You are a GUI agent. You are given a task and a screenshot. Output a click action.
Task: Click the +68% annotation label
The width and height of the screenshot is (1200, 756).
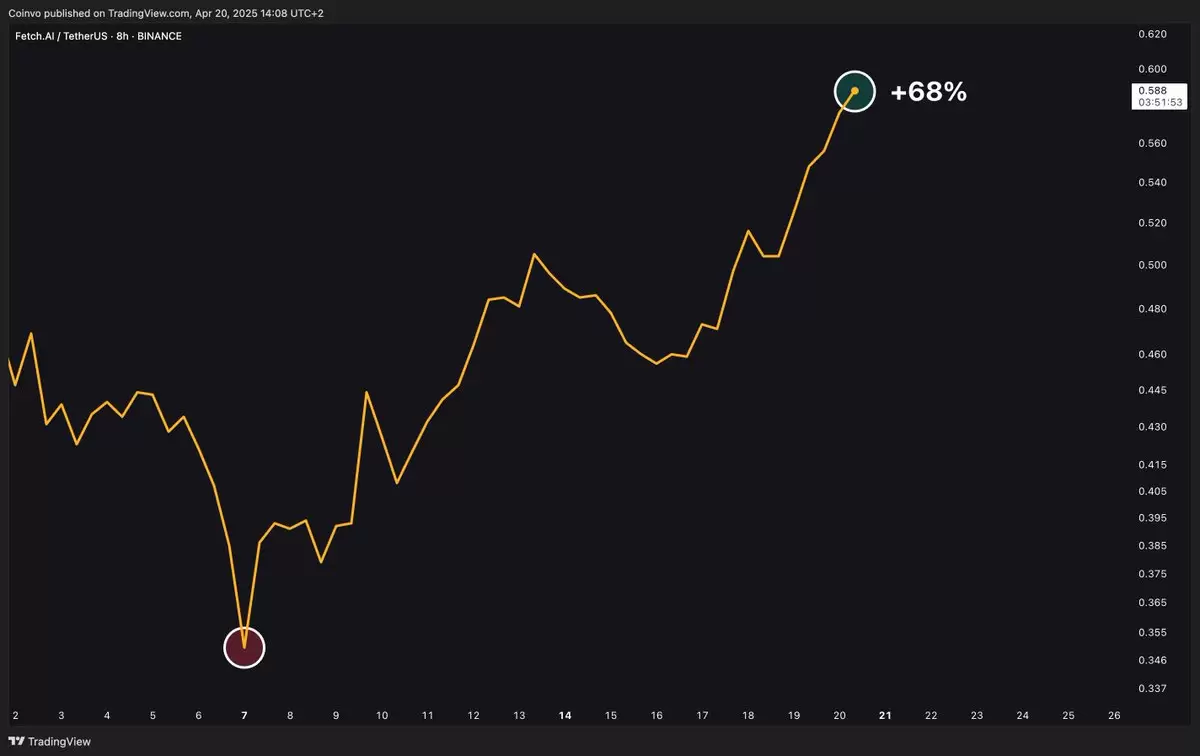(928, 92)
